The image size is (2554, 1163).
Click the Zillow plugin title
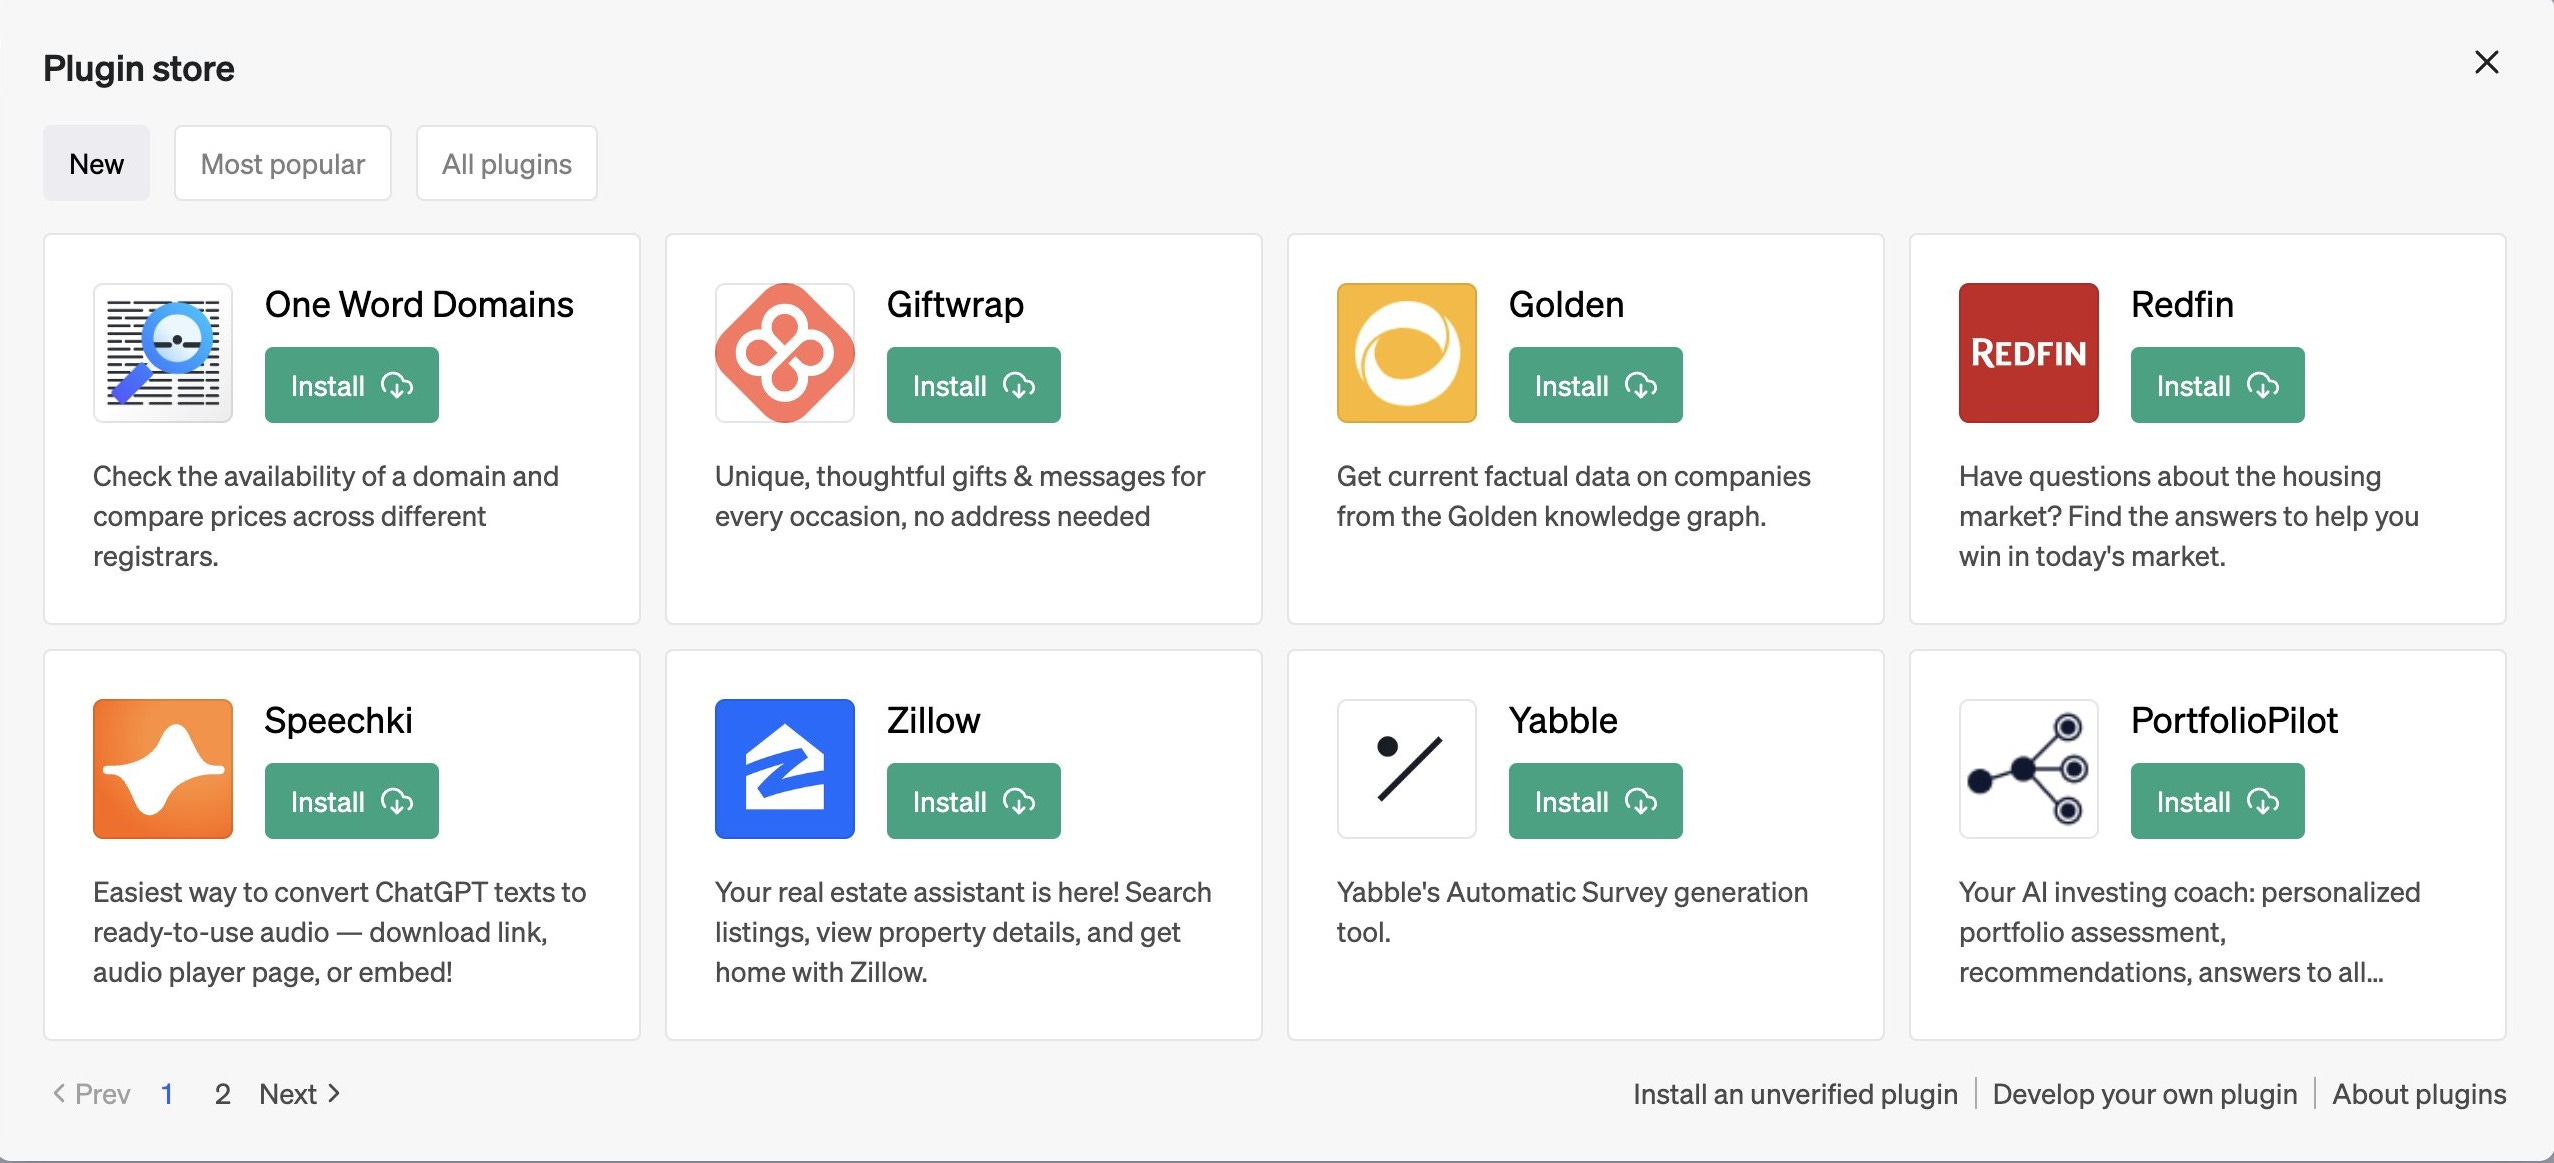click(x=933, y=720)
